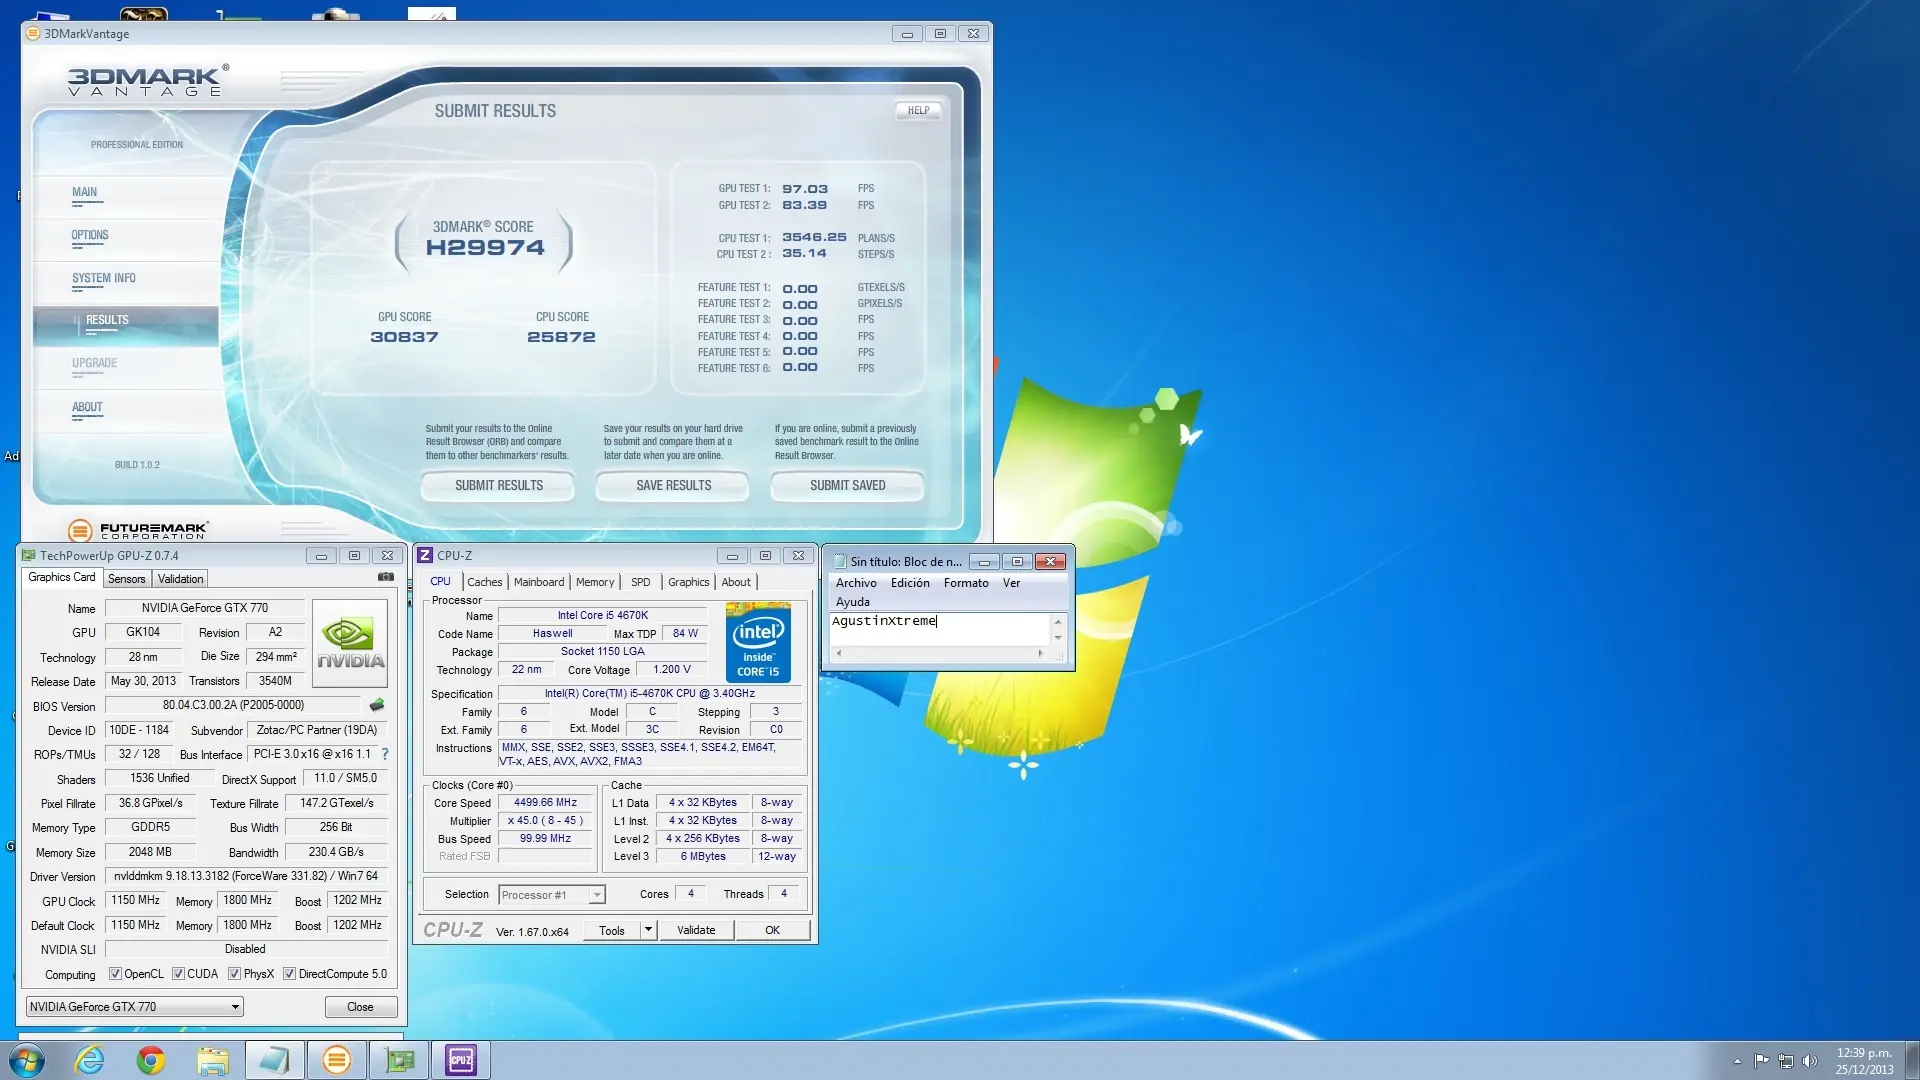Screen dimensions: 1920x1080
Task: Click the Notepad window title icon
Action: [x=840, y=562]
